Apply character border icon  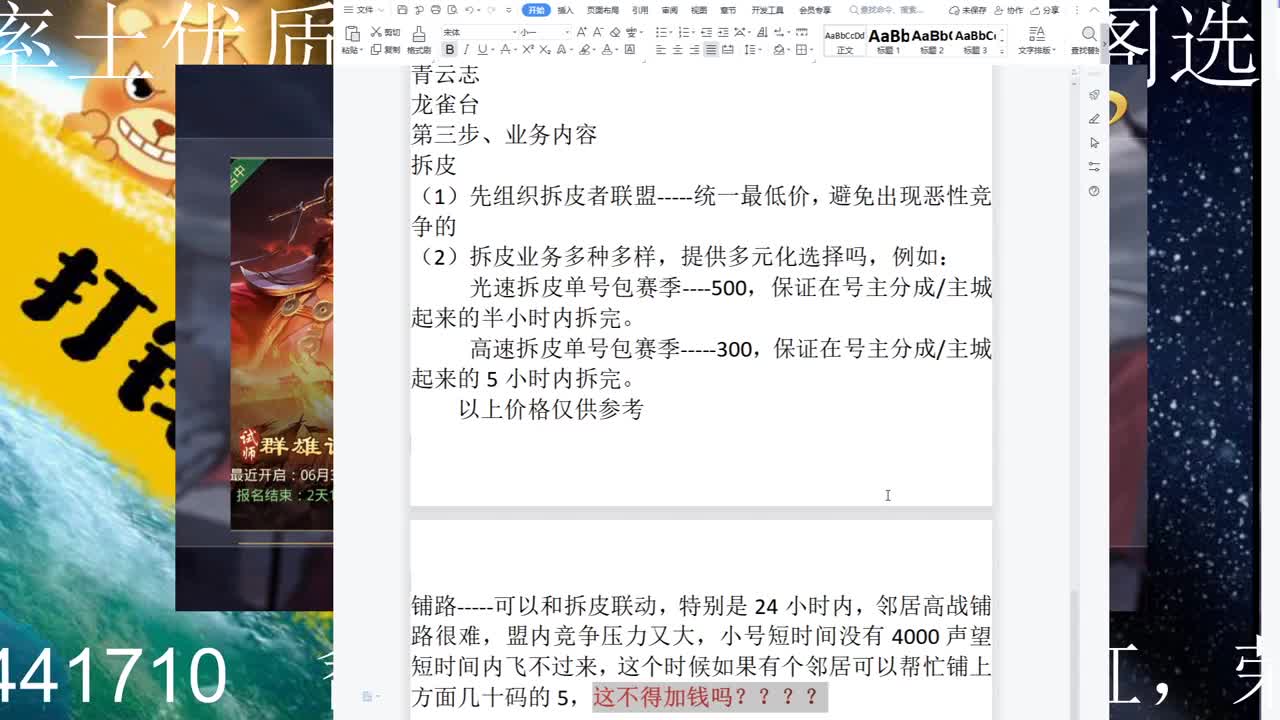(629, 49)
